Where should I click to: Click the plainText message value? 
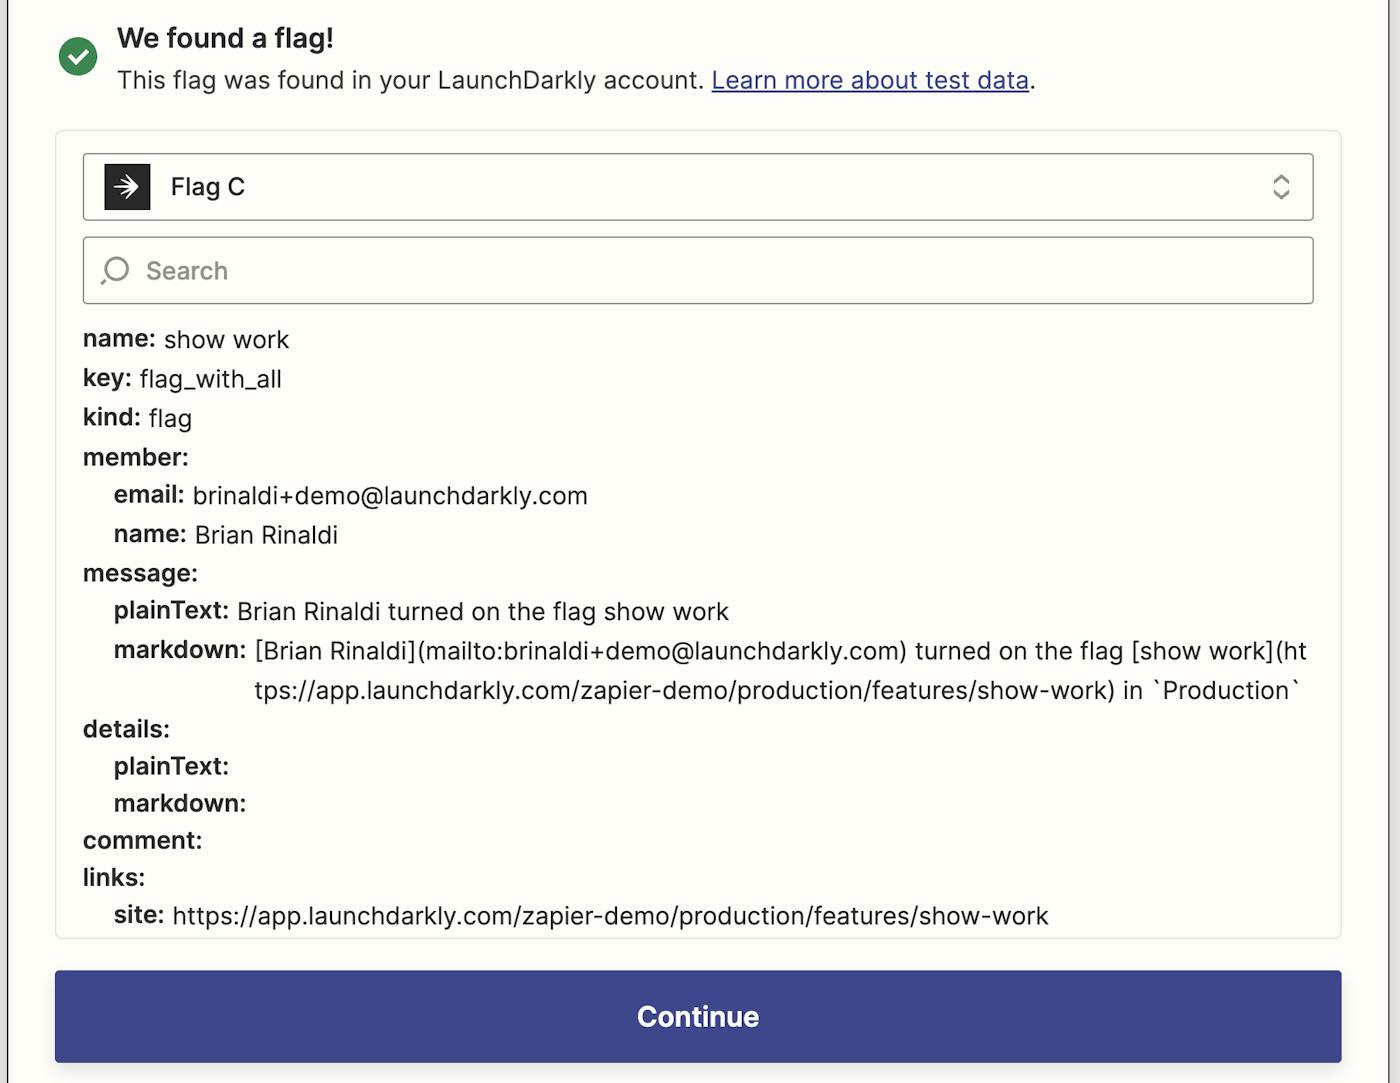(x=483, y=612)
